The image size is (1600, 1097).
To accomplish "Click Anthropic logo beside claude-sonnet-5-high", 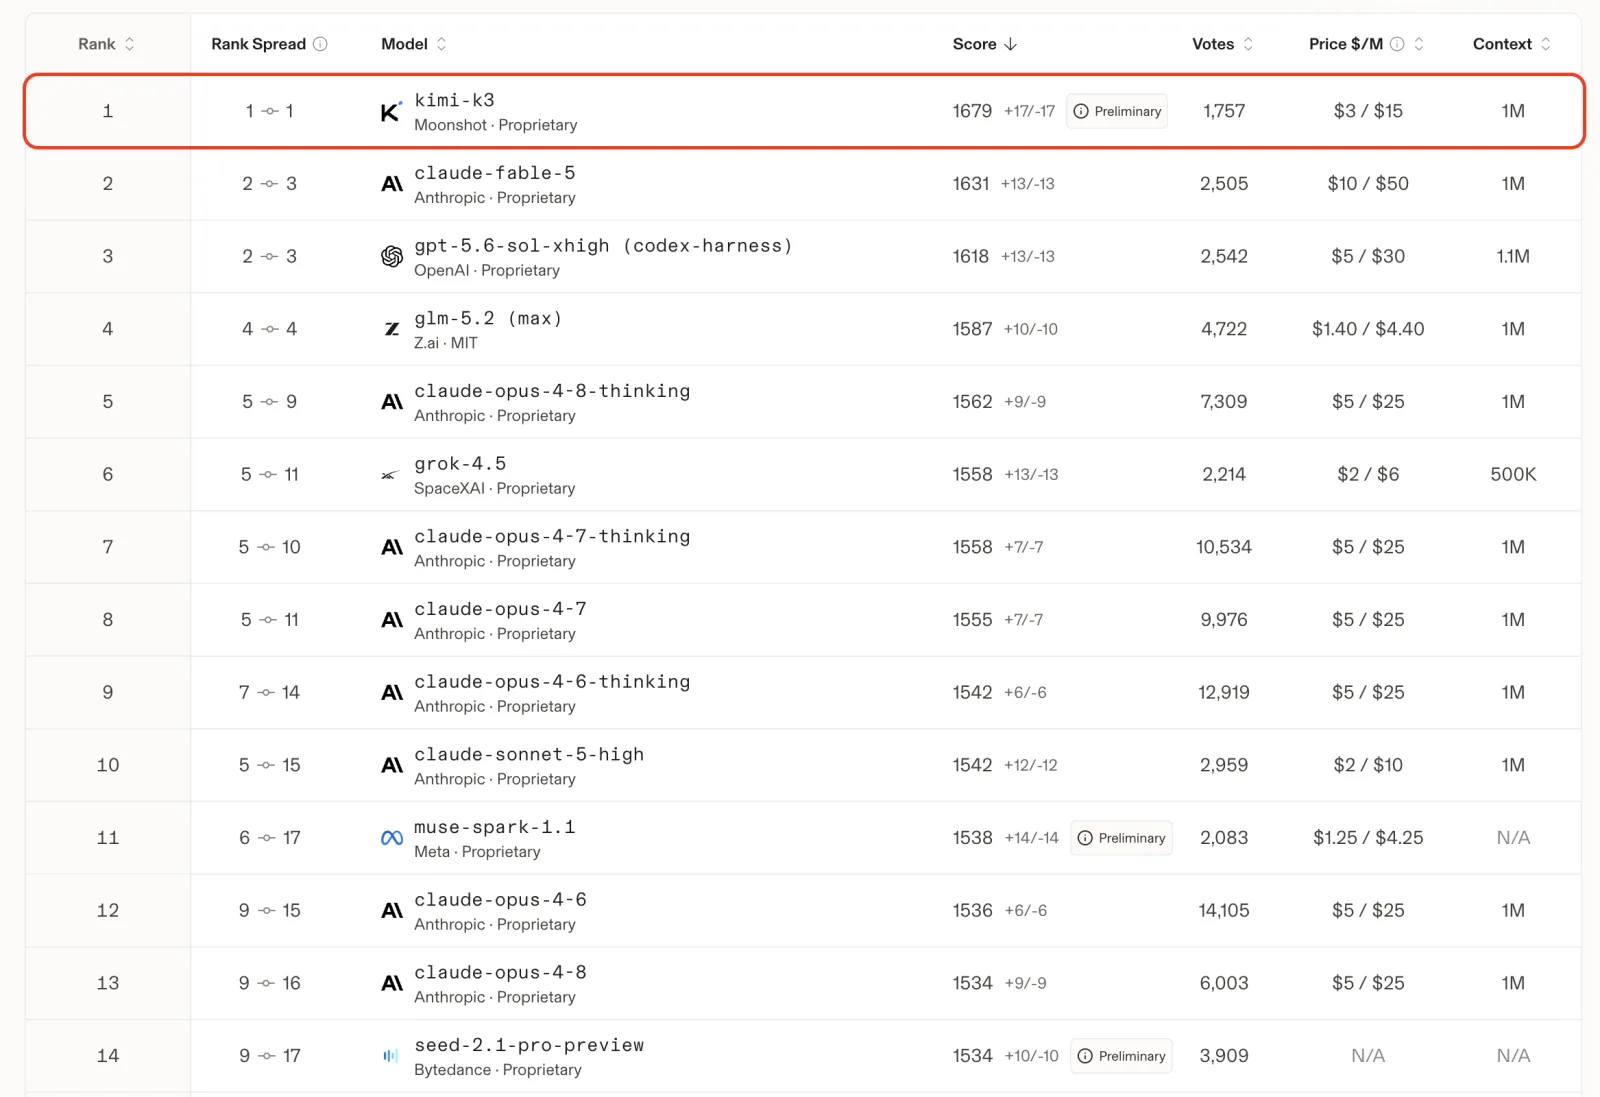I will [392, 765].
